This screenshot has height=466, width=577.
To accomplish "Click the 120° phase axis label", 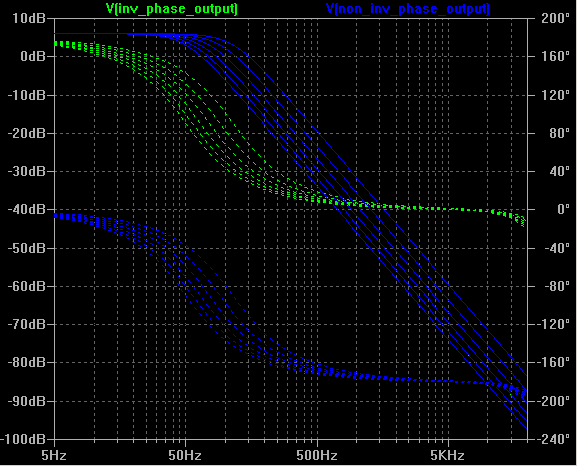I will point(556,95).
